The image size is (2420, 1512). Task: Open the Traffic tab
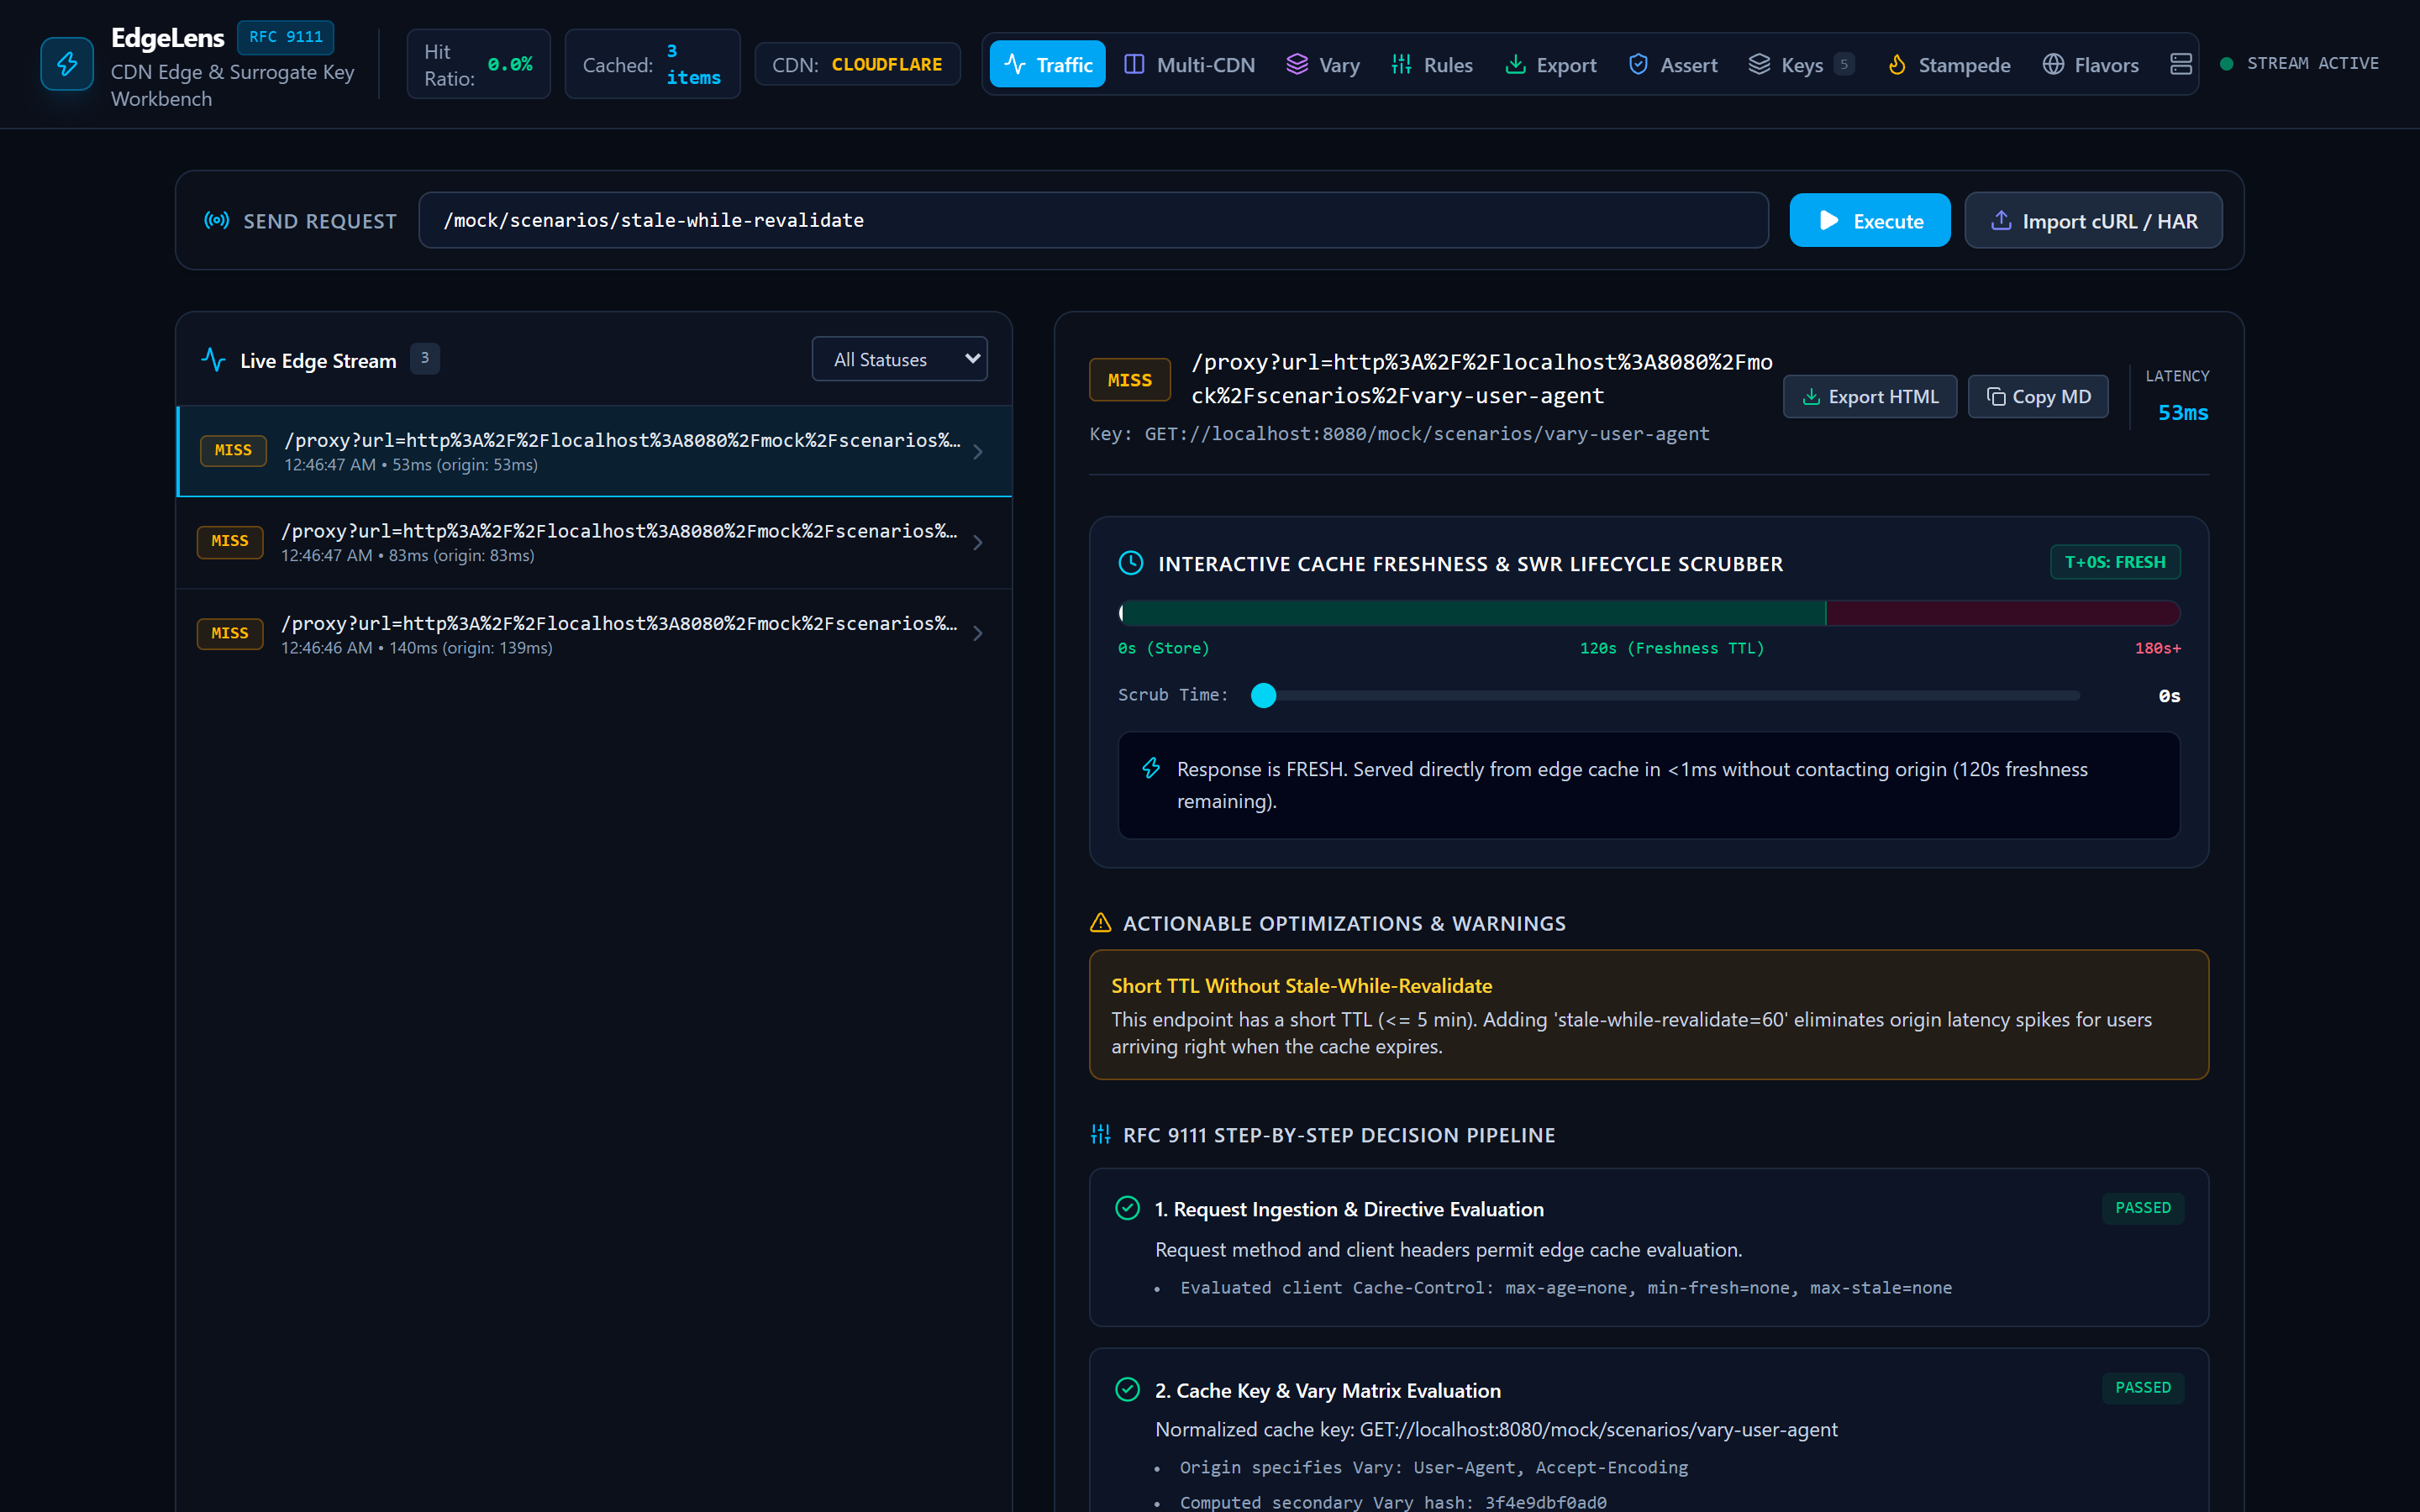(x=1047, y=65)
